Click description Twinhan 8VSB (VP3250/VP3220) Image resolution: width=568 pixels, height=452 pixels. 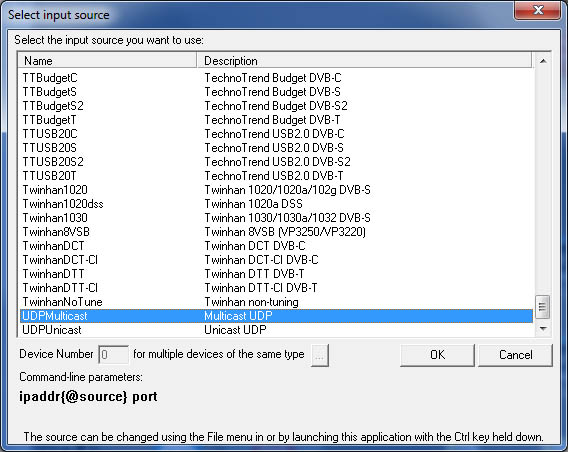(285, 232)
